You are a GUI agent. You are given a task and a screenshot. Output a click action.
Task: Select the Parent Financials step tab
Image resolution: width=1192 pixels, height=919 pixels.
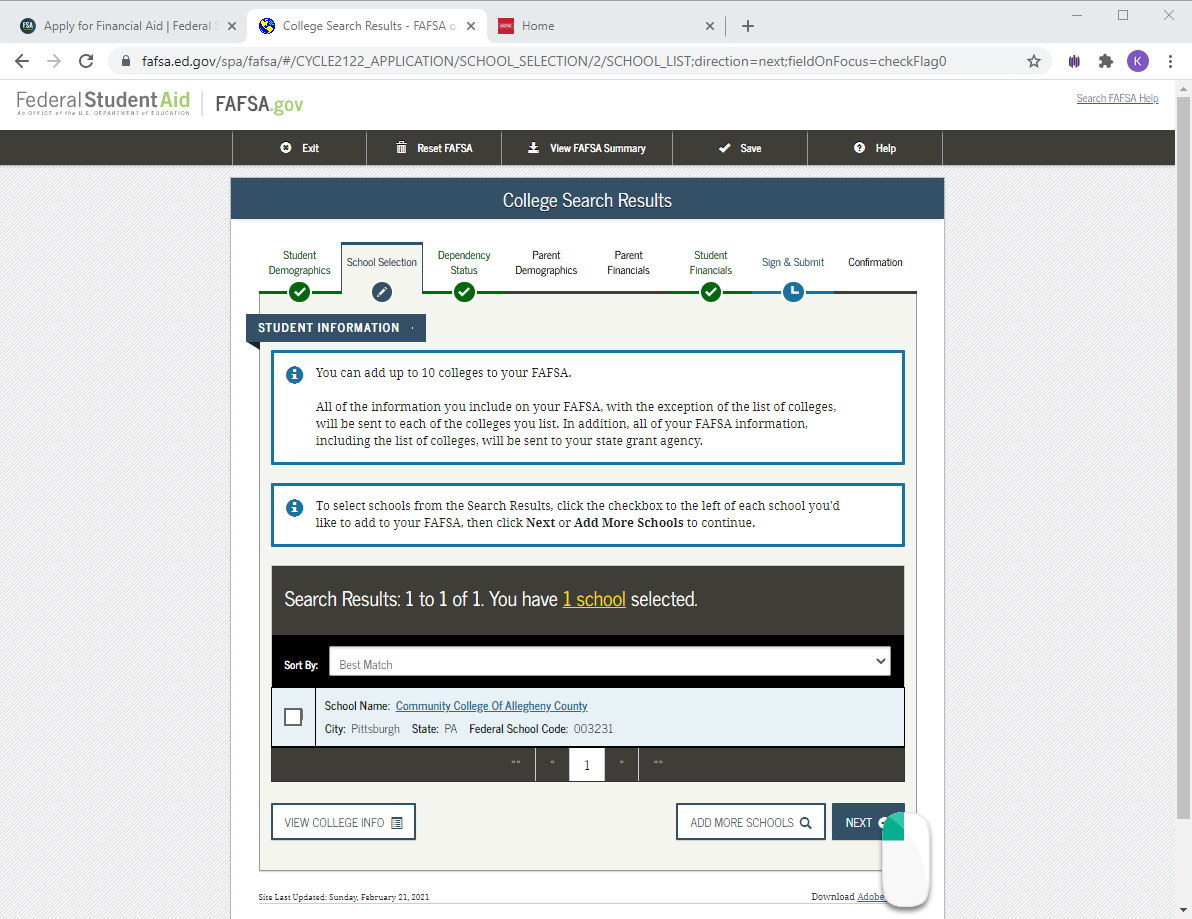click(x=629, y=263)
